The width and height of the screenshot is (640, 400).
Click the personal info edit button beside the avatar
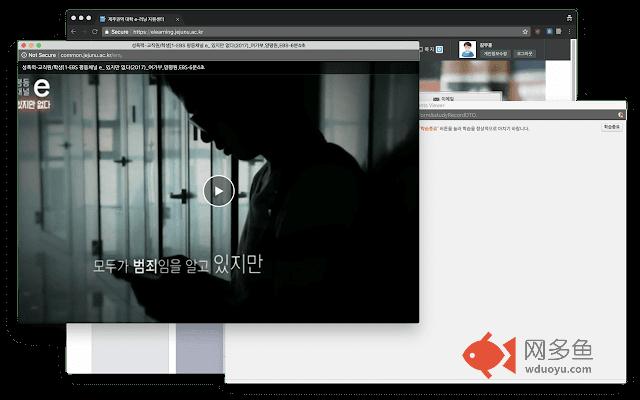(496, 53)
